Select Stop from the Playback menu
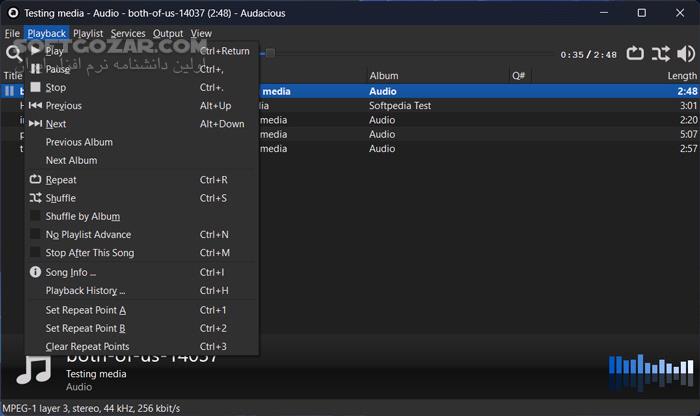 56,88
